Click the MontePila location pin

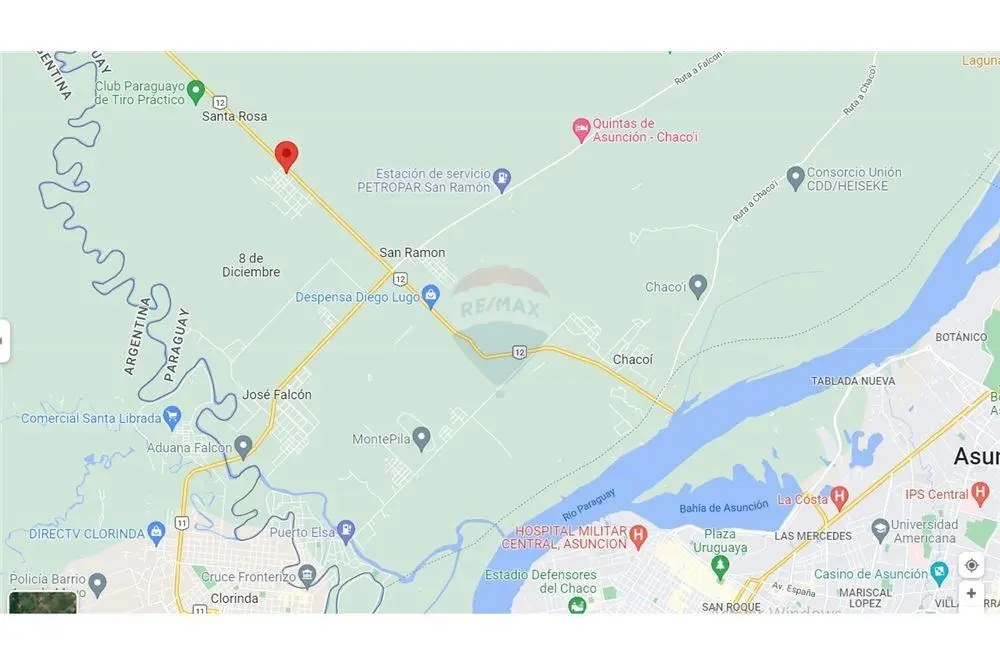[422, 438]
